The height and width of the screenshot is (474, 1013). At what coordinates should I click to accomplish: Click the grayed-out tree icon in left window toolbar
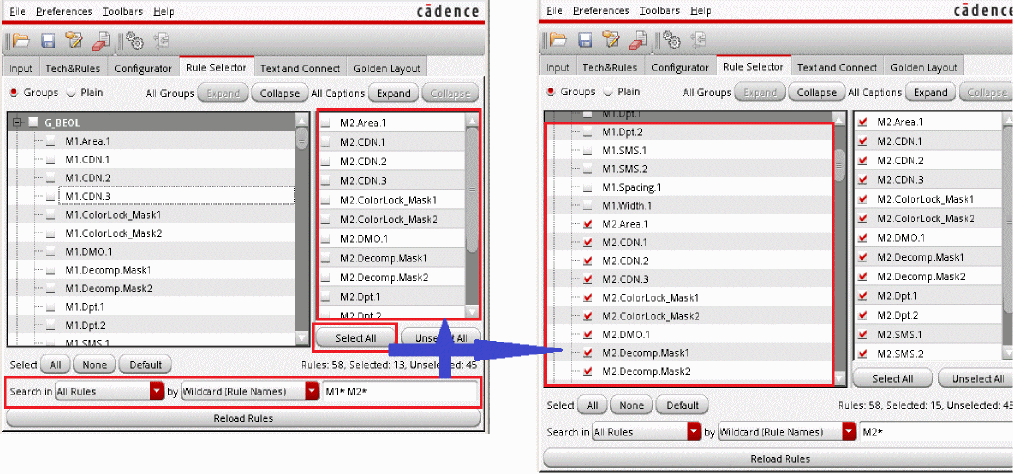click(x=162, y=42)
